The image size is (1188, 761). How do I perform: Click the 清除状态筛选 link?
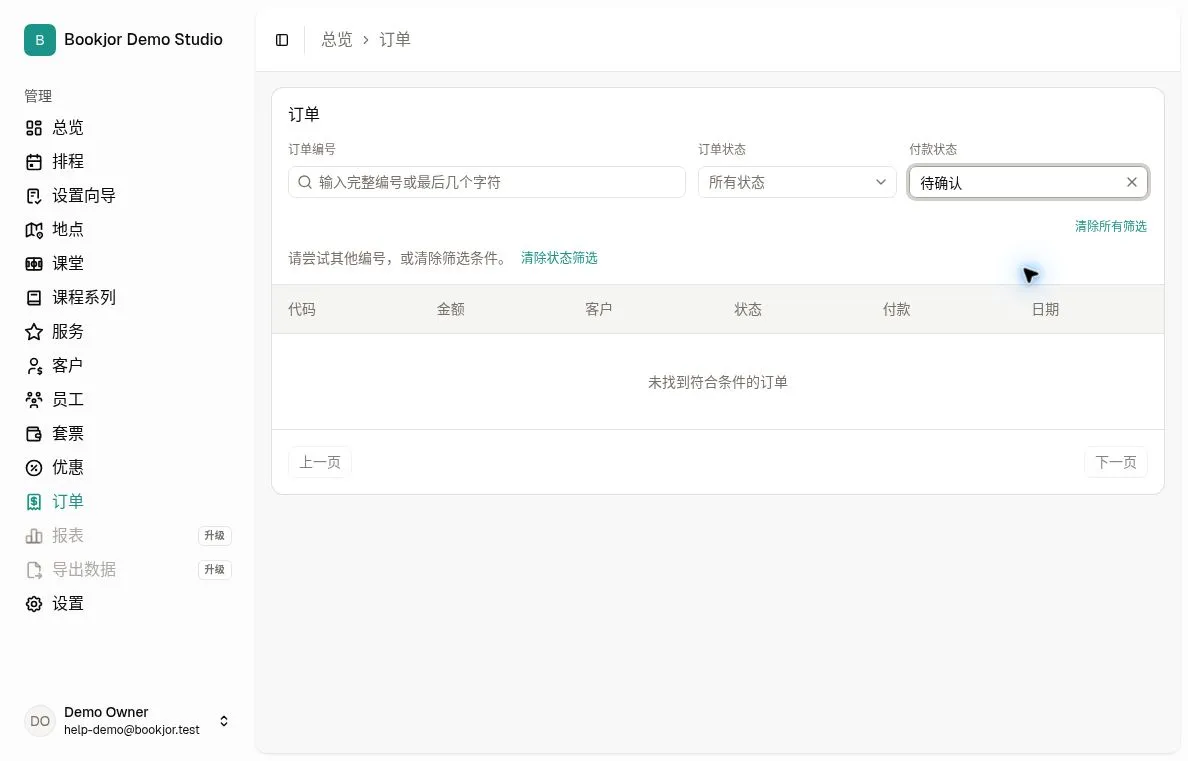click(559, 258)
